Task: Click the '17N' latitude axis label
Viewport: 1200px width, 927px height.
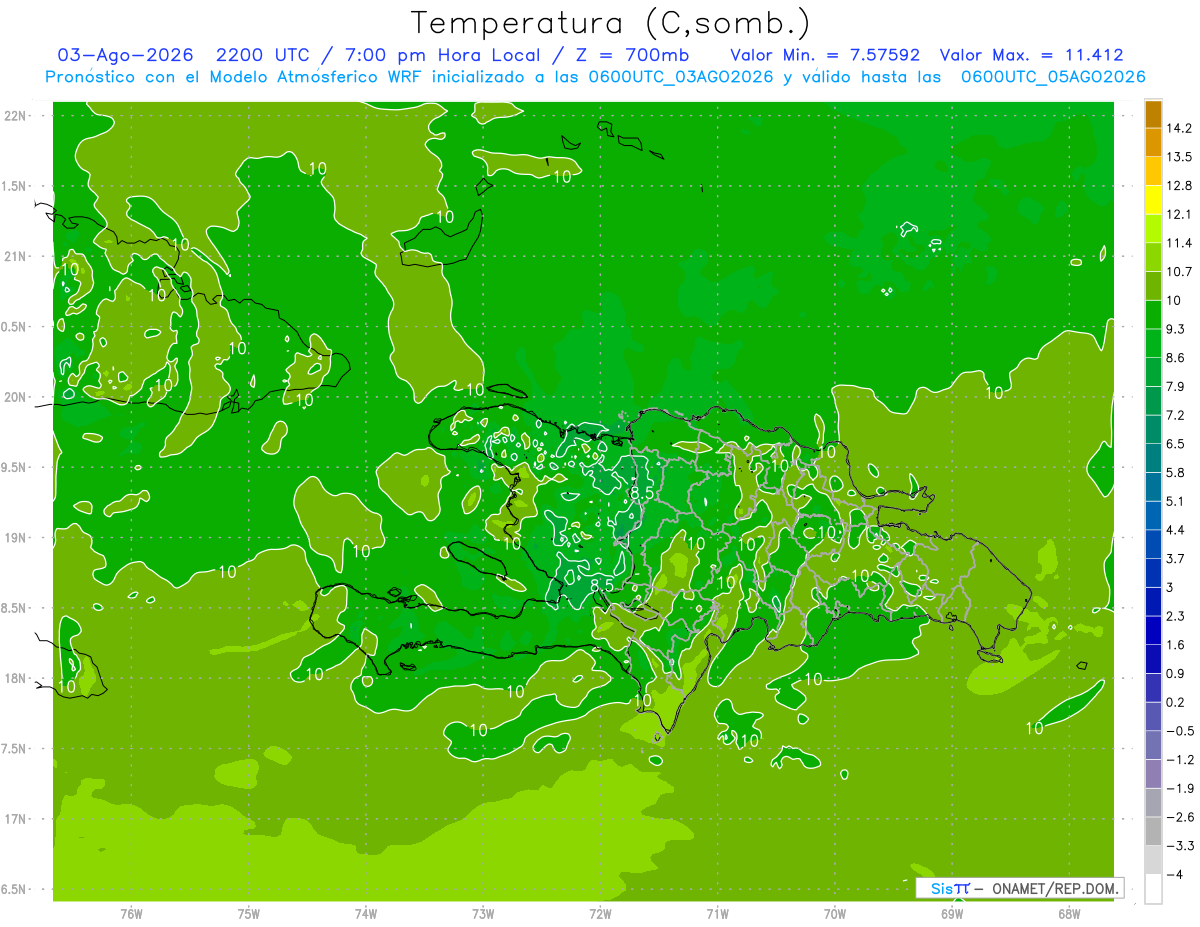Action: [x=16, y=819]
